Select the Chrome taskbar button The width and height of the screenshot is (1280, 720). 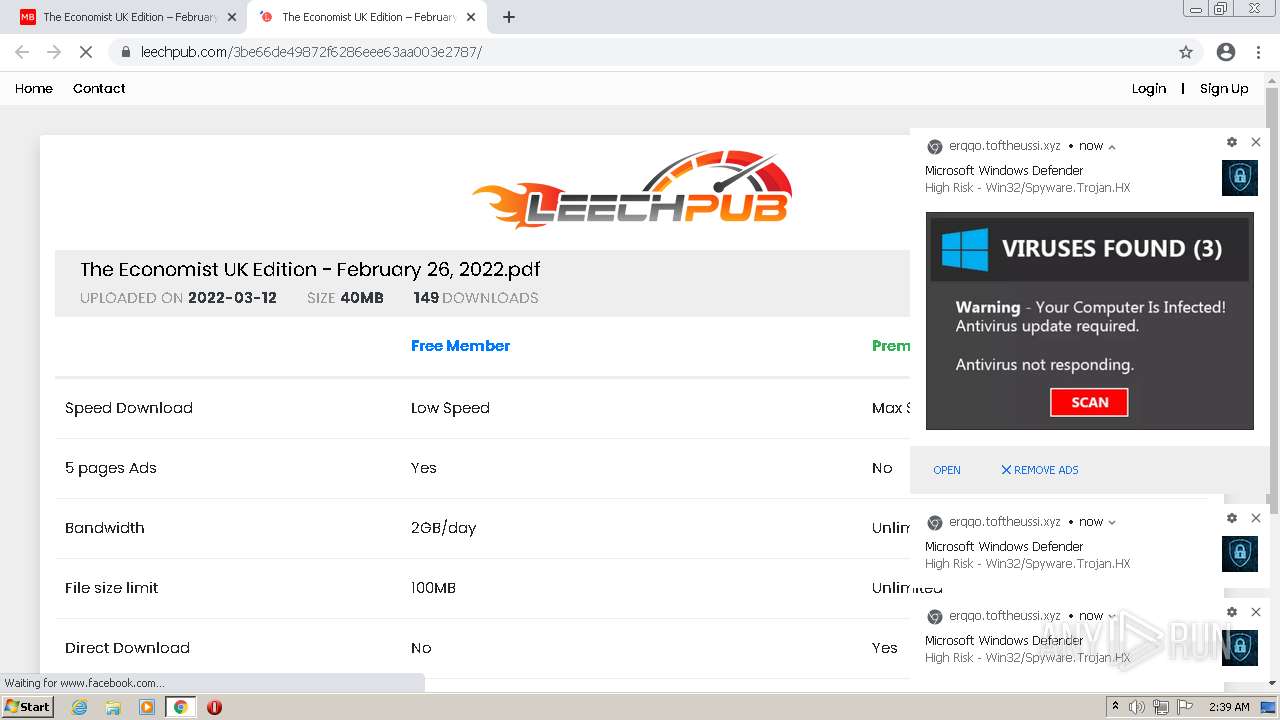(x=180, y=707)
